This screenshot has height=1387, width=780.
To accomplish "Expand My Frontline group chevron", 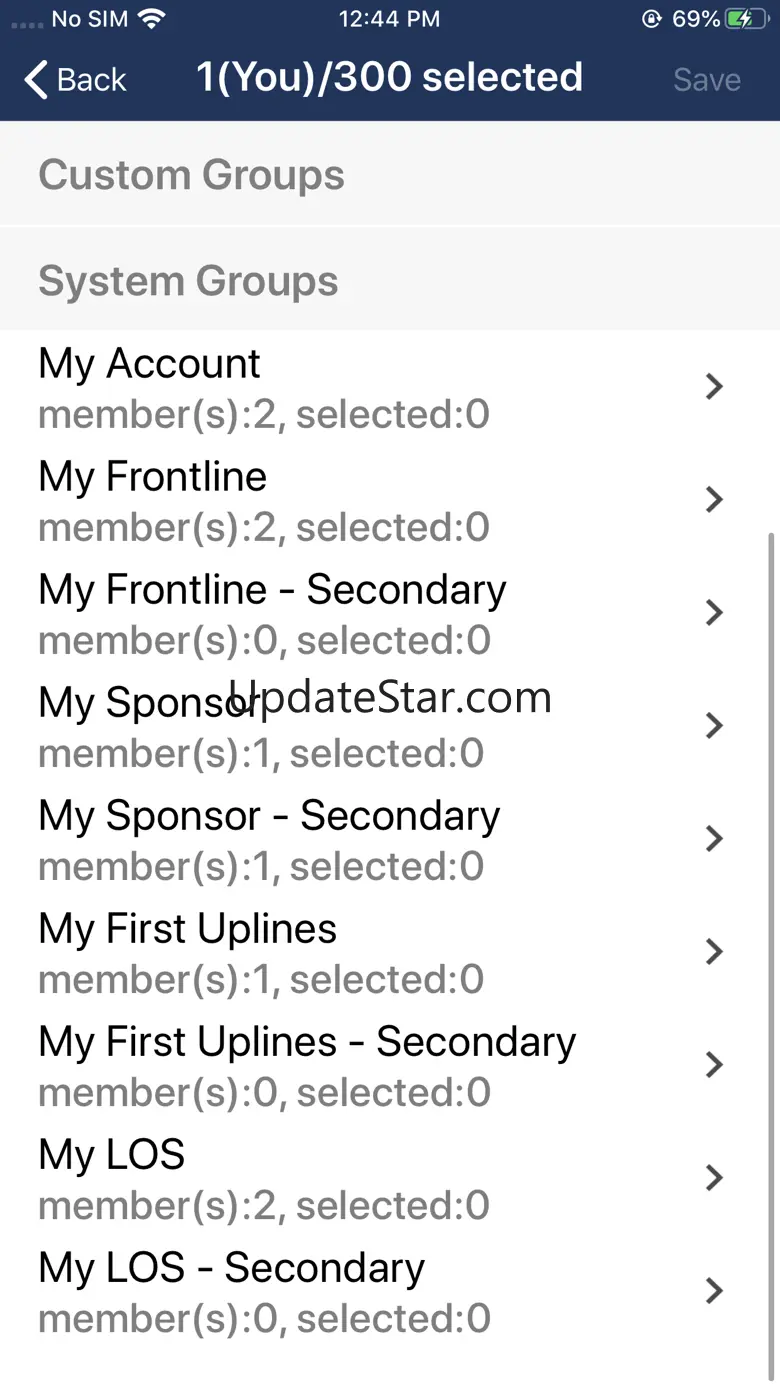I will tap(714, 500).
